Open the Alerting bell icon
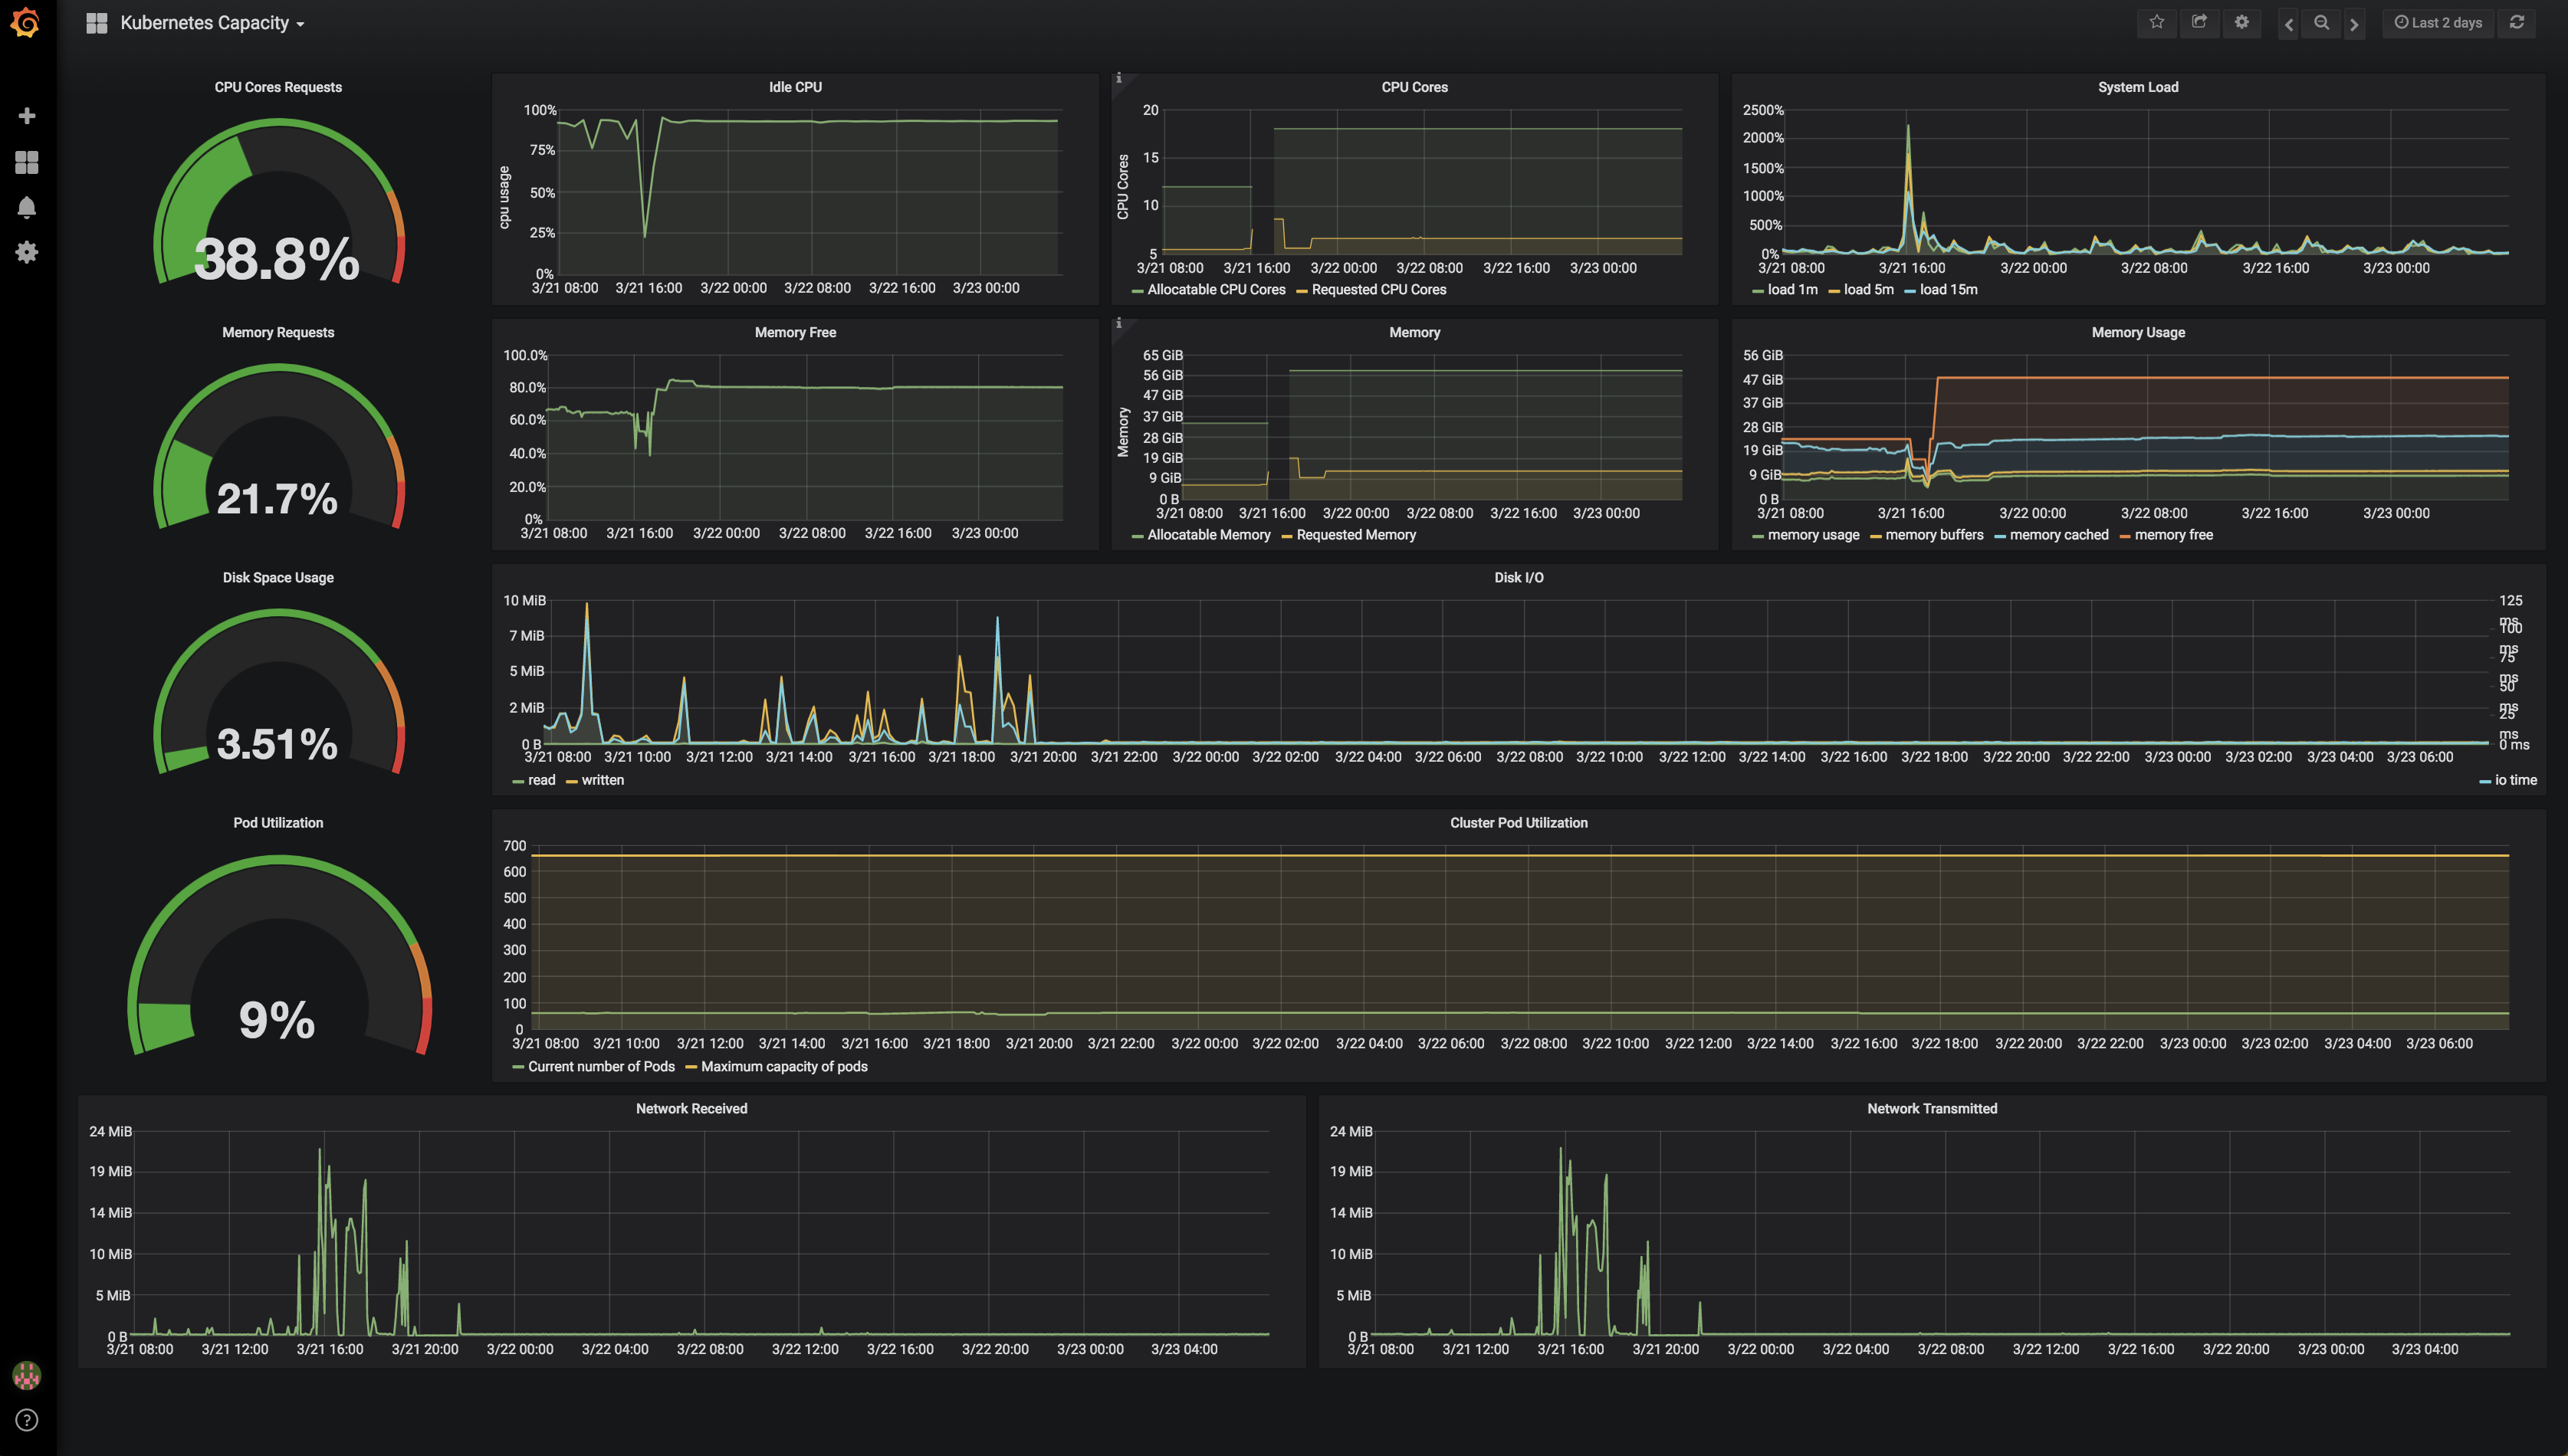This screenshot has height=1456, width=2568. 27,207
